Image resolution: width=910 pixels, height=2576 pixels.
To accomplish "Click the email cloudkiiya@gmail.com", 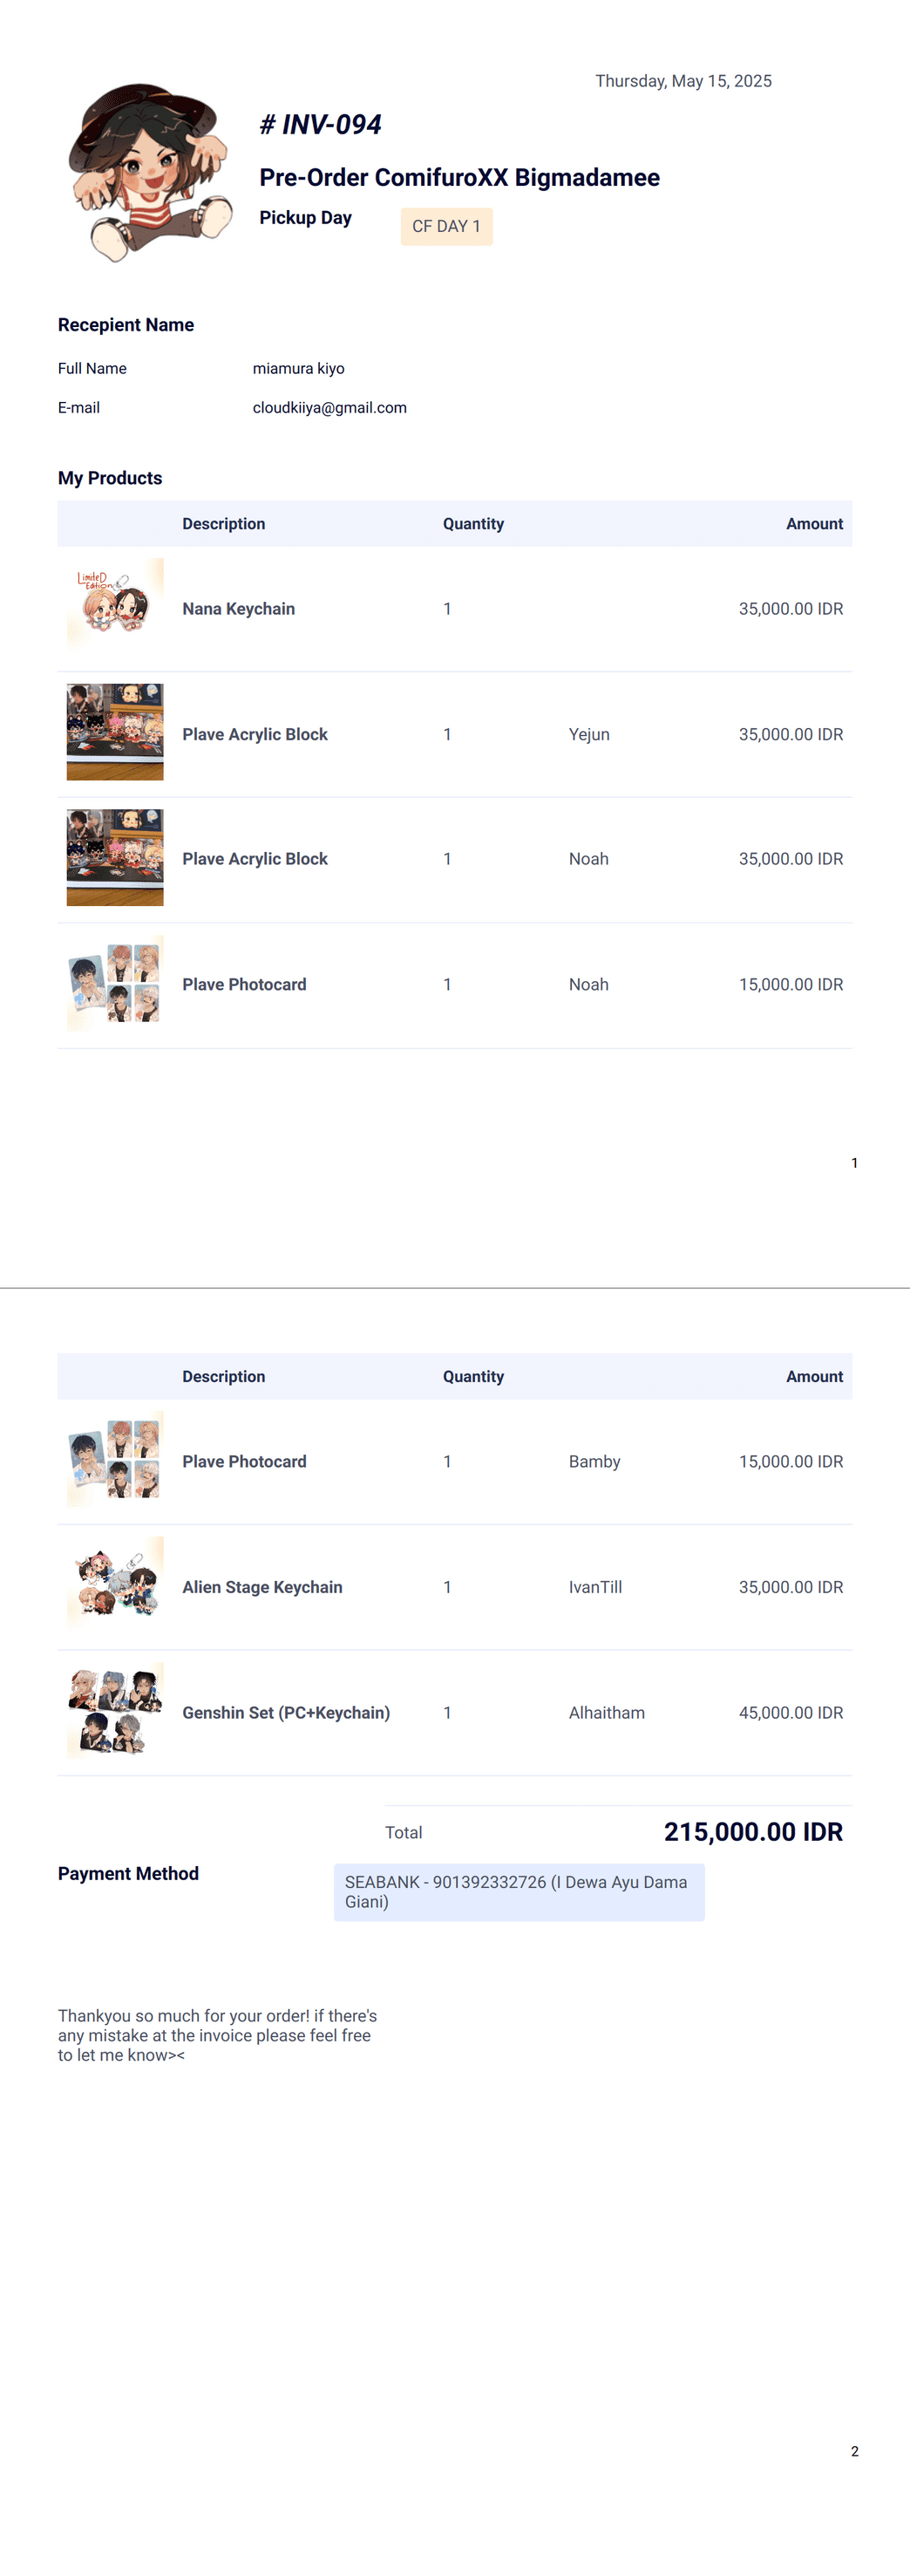I will (x=330, y=408).
